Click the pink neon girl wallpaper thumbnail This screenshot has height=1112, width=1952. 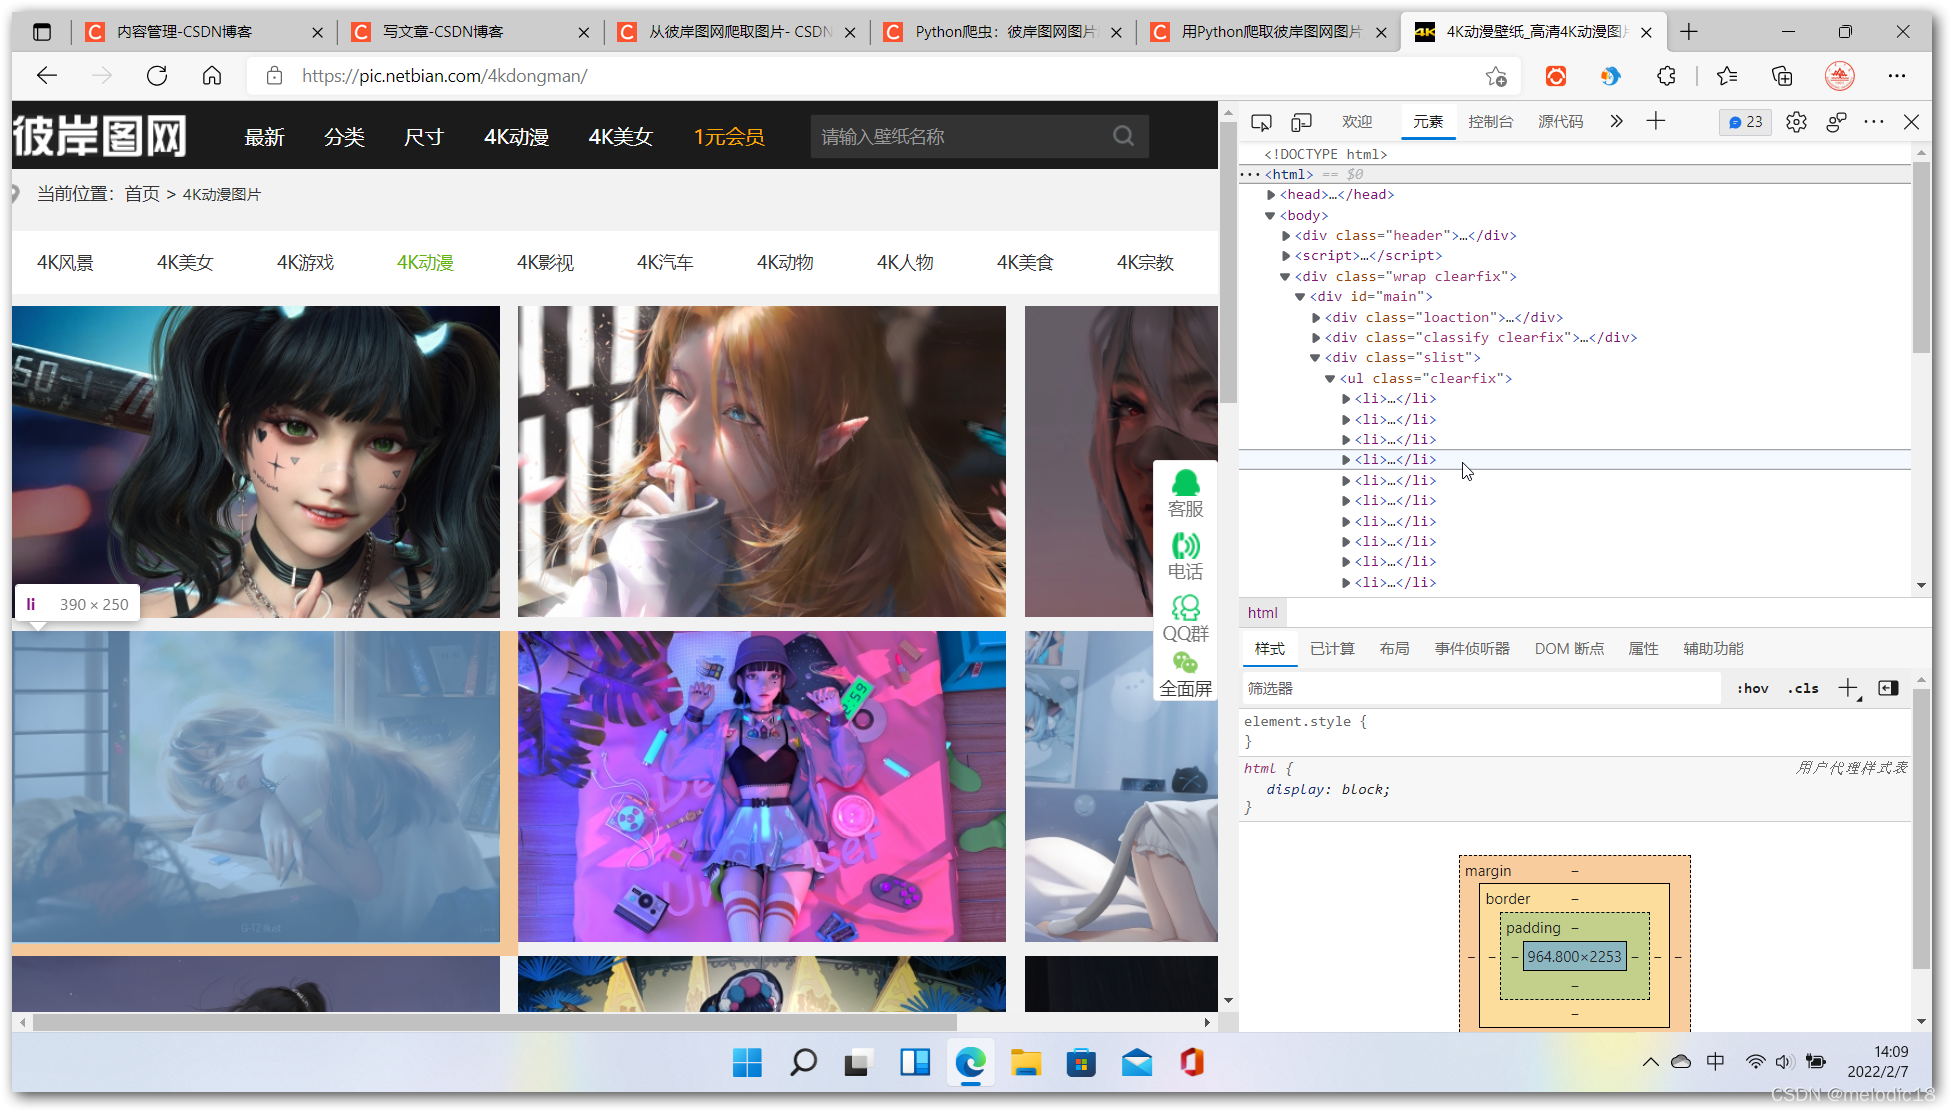(761, 786)
